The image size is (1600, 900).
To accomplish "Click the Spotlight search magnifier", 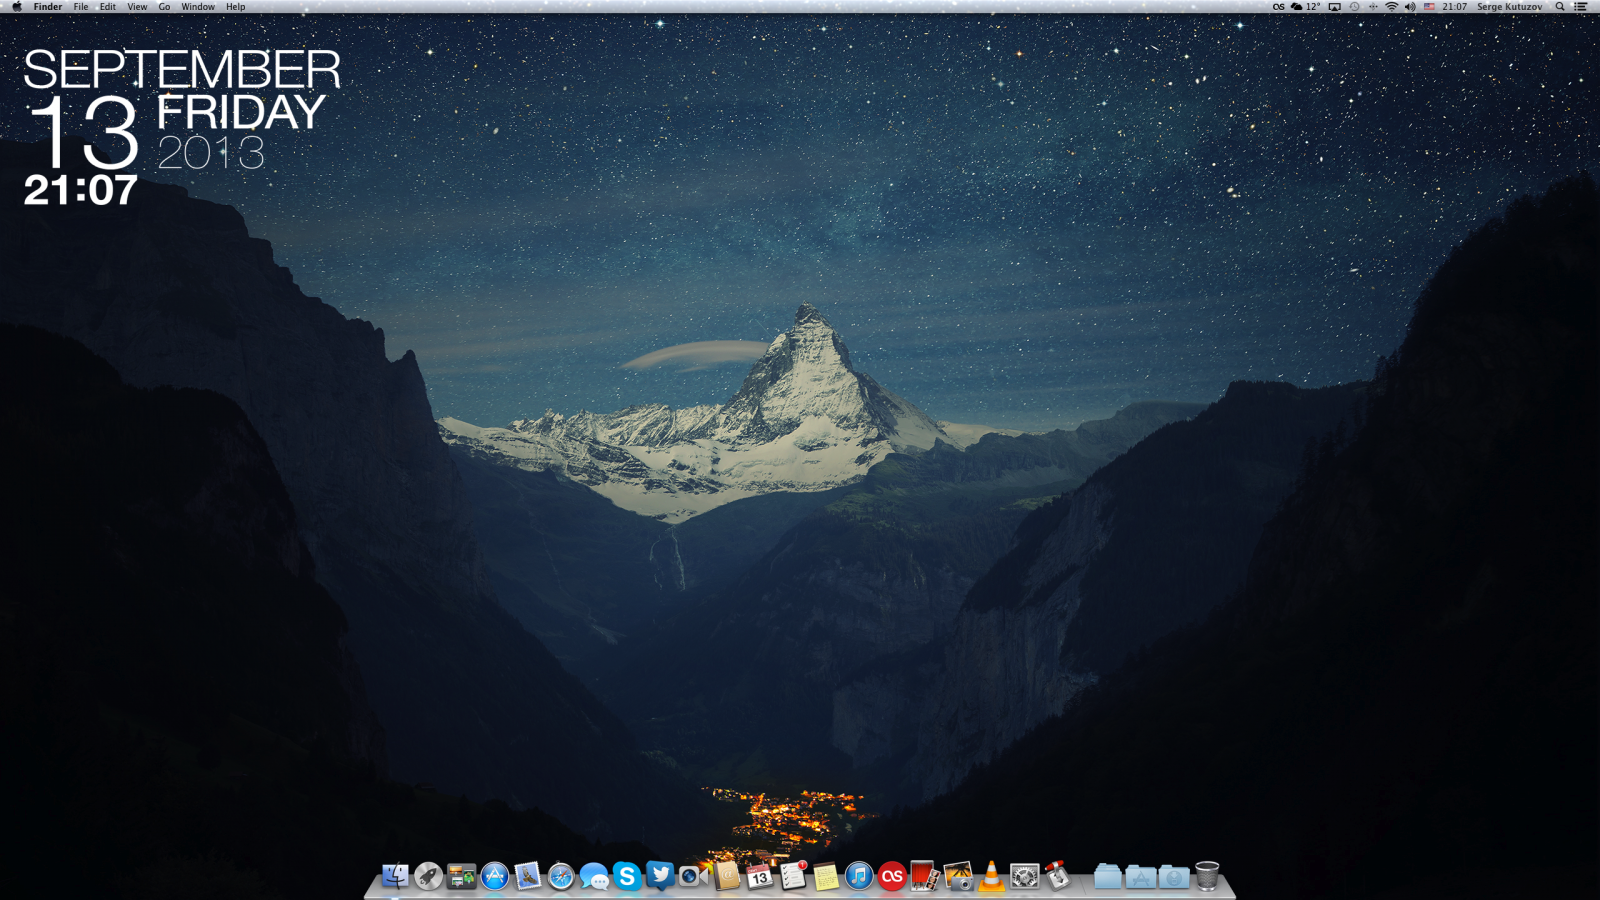I will click(1559, 7).
